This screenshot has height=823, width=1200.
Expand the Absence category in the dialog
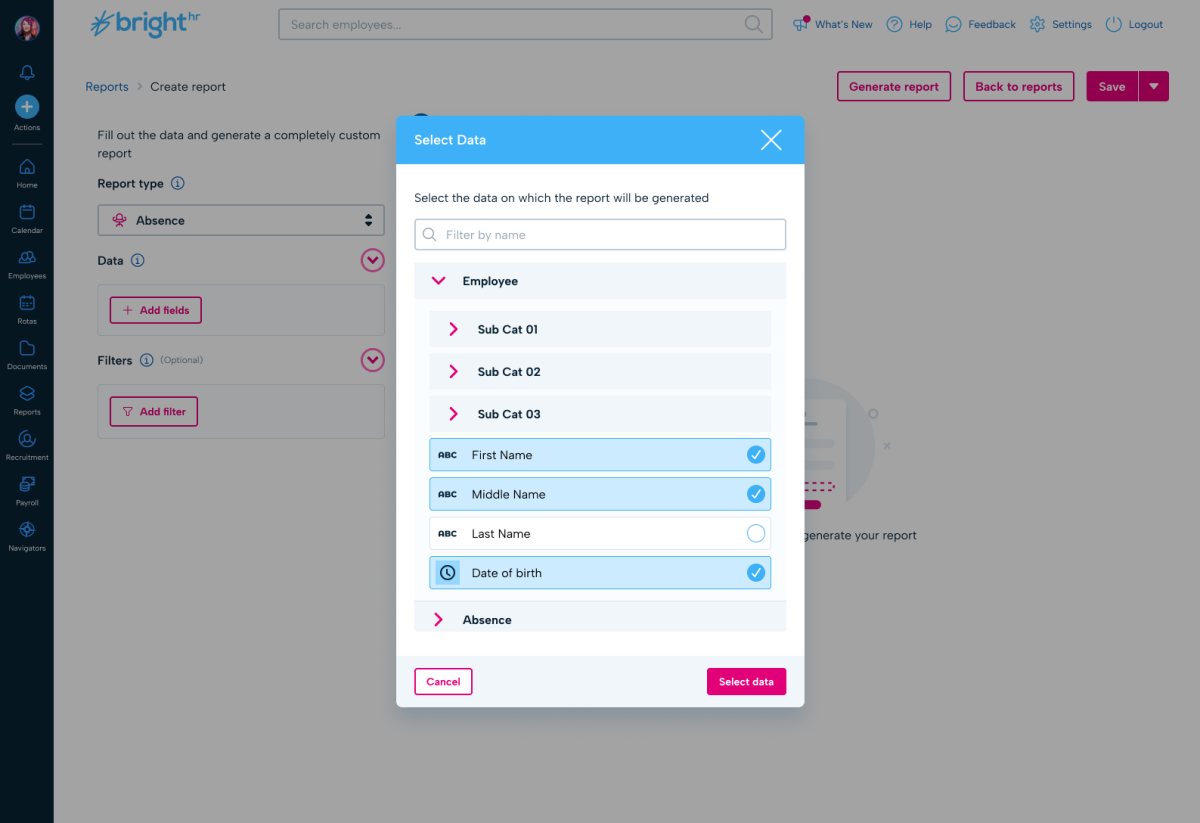click(438, 618)
